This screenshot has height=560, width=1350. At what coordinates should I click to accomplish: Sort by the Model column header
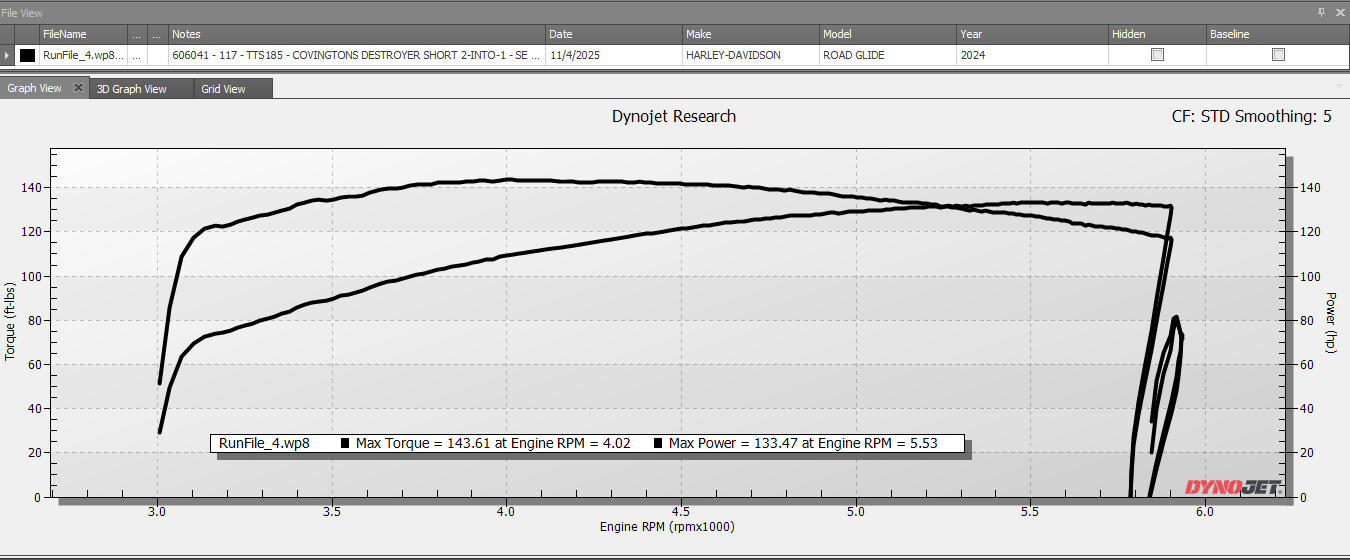[x=888, y=34]
